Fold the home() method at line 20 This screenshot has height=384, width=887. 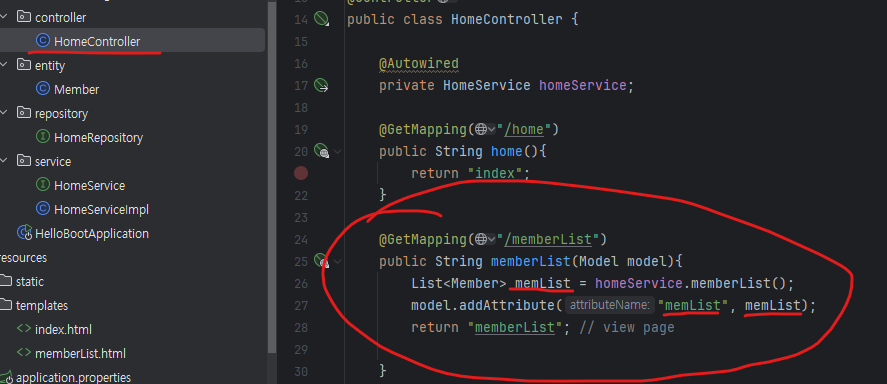click(338, 152)
